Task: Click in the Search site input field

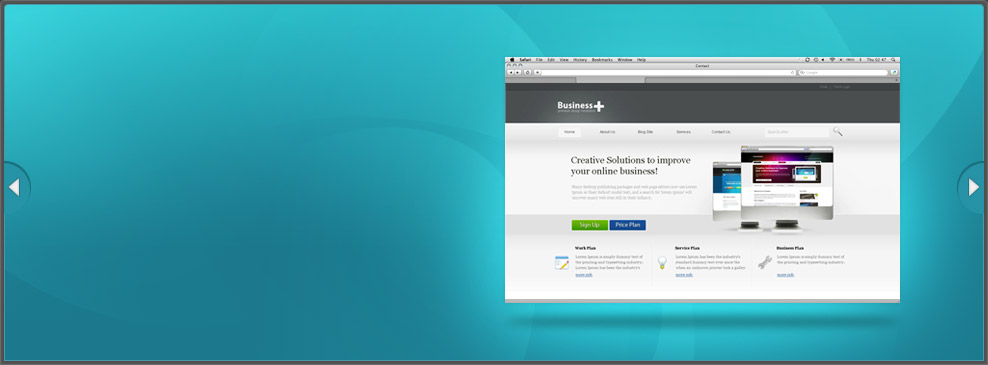Action: [796, 132]
